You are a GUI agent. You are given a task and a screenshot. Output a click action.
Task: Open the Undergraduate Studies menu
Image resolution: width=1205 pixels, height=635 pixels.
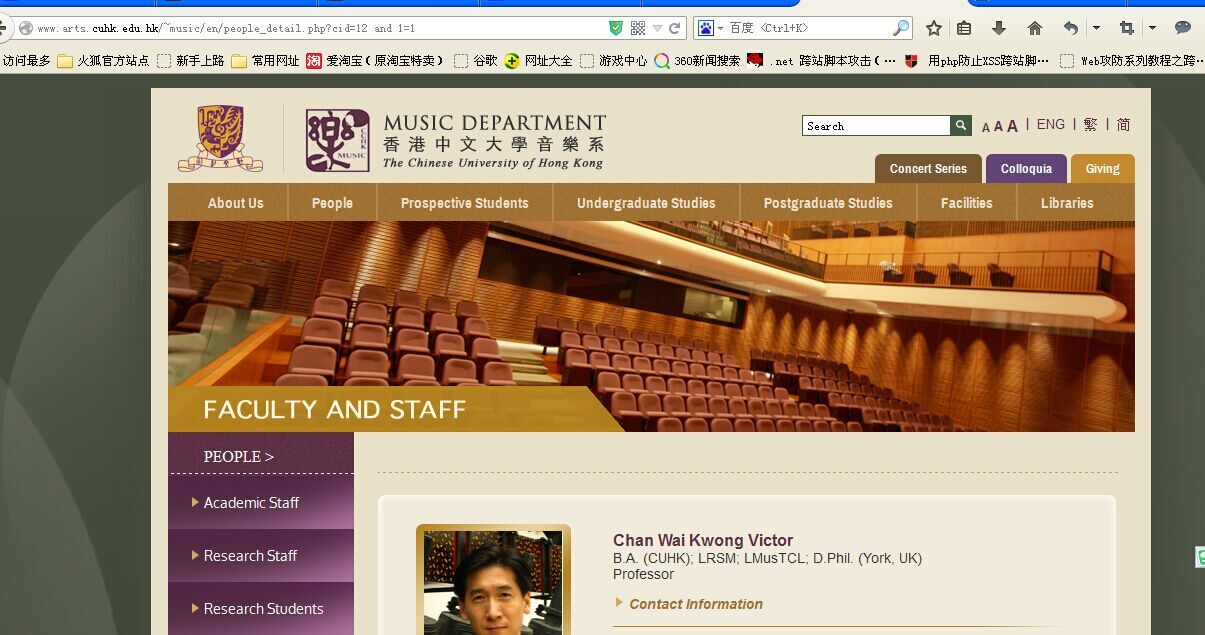tap(646, 202)
